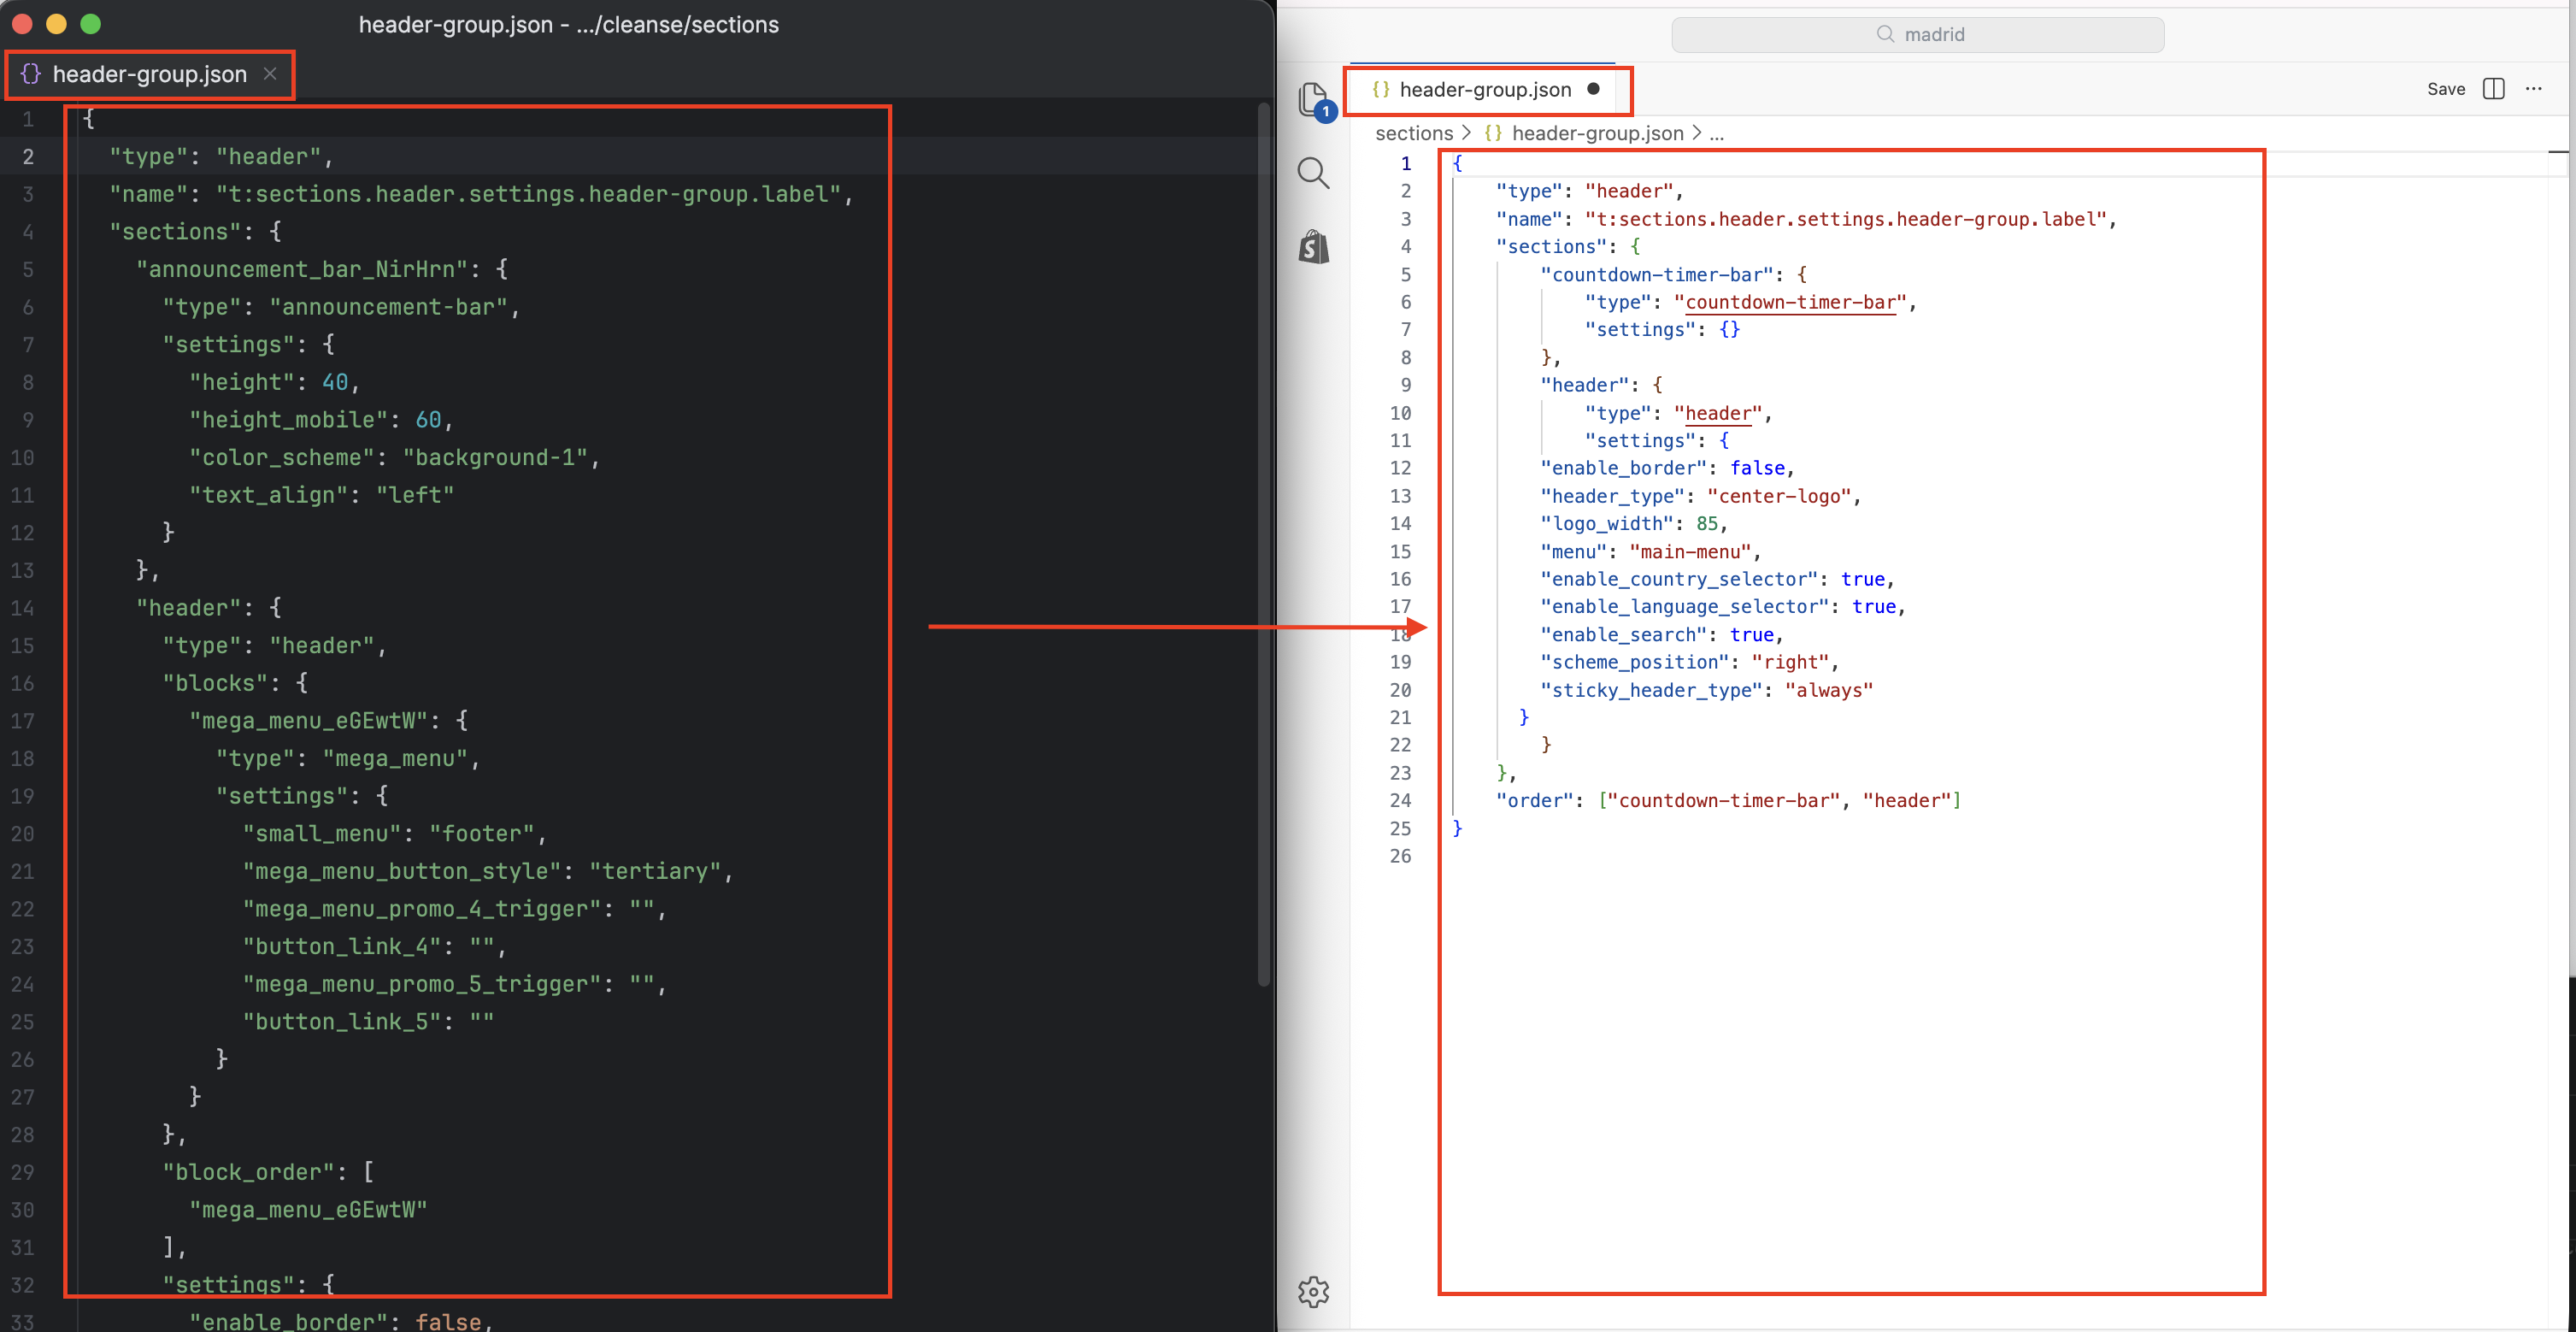Click line number 24 in right editor gutter
2576x1332 pixels.
pyautogui.click(x=1400, y=800)
